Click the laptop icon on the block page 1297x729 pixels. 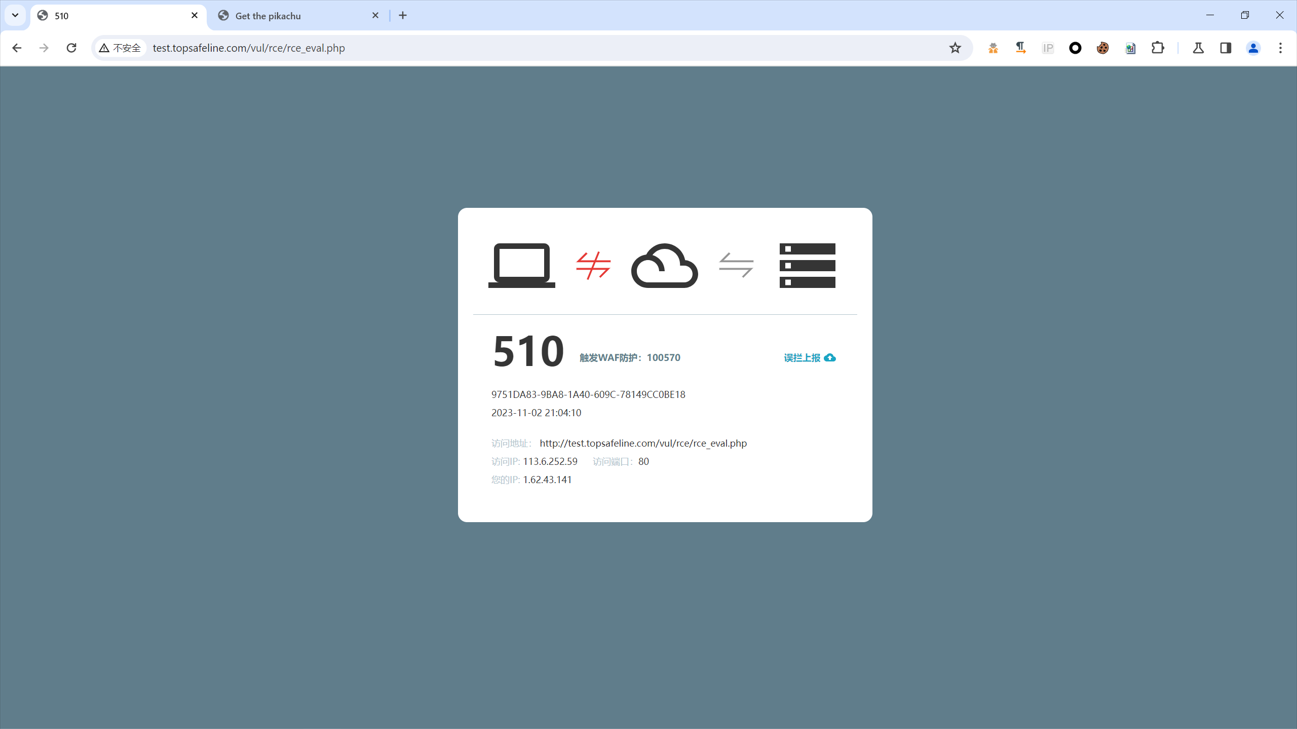(521, 264)
